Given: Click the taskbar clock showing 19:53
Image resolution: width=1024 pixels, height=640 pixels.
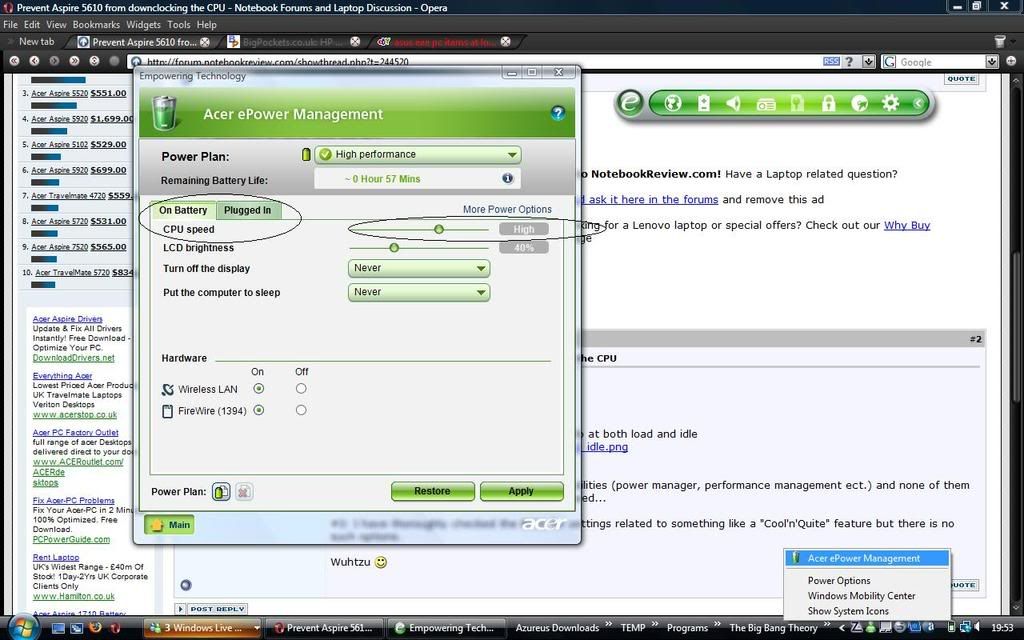Looking at the screenshot, I should (1002, 628).
